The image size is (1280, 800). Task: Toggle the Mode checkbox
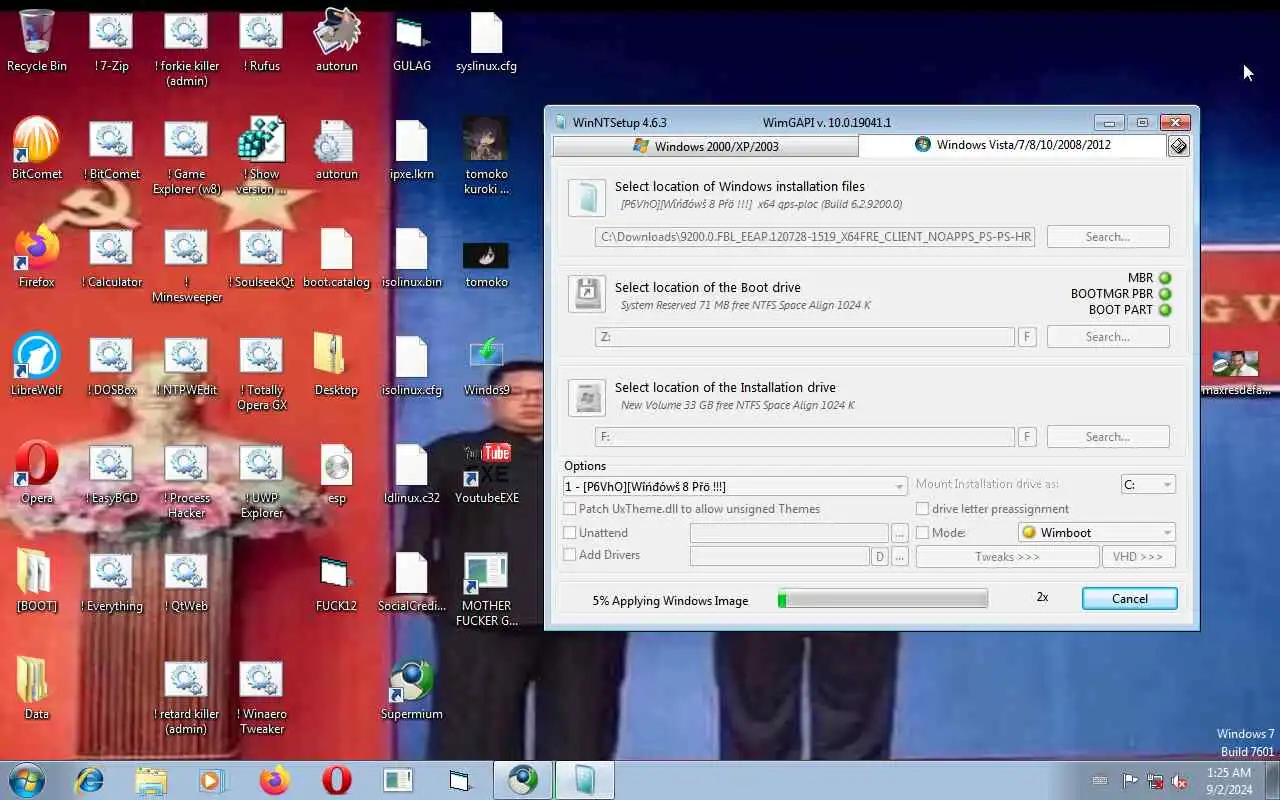coord(923,533)
